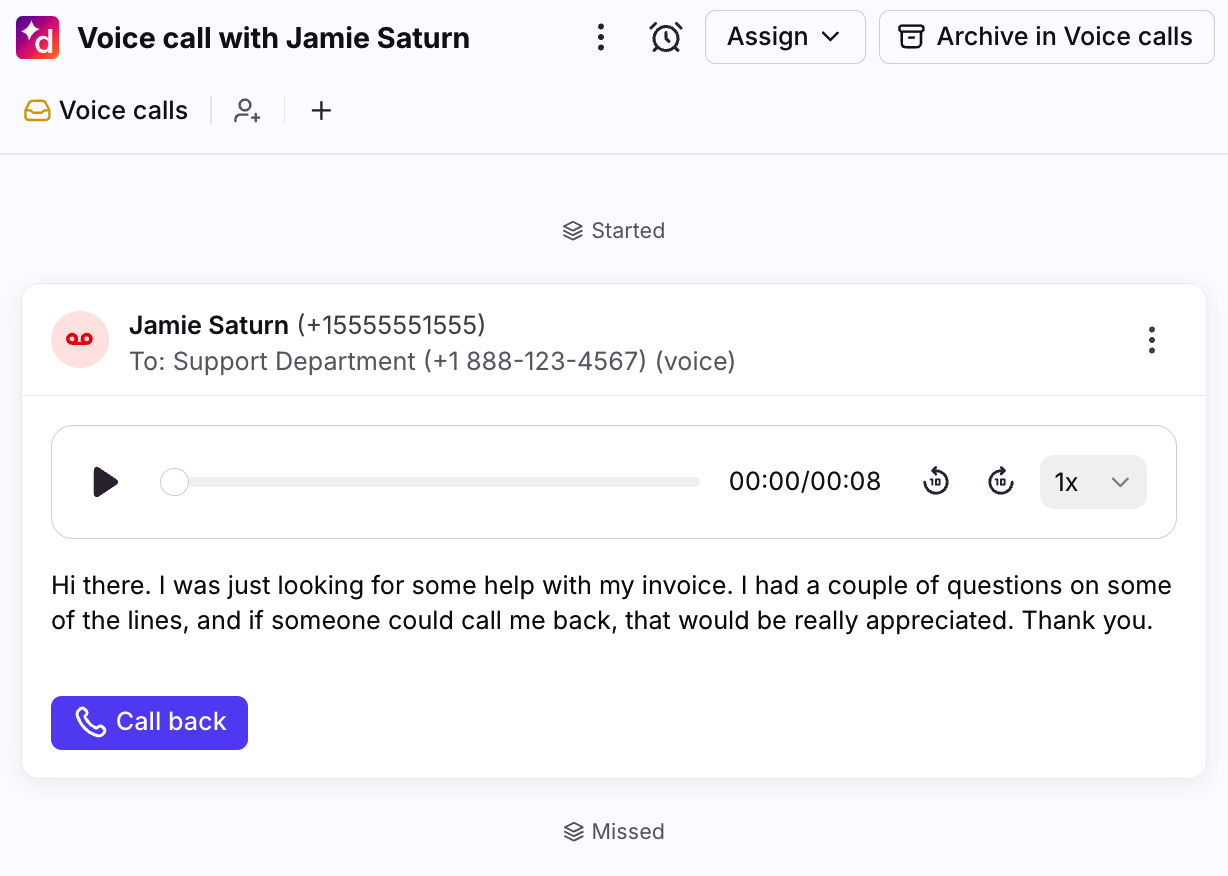Image resolution: width=1228 pixels, height=876 pixels.
Task: Click the plus icon beside Voice calls
Action: [x=320, y=111]
